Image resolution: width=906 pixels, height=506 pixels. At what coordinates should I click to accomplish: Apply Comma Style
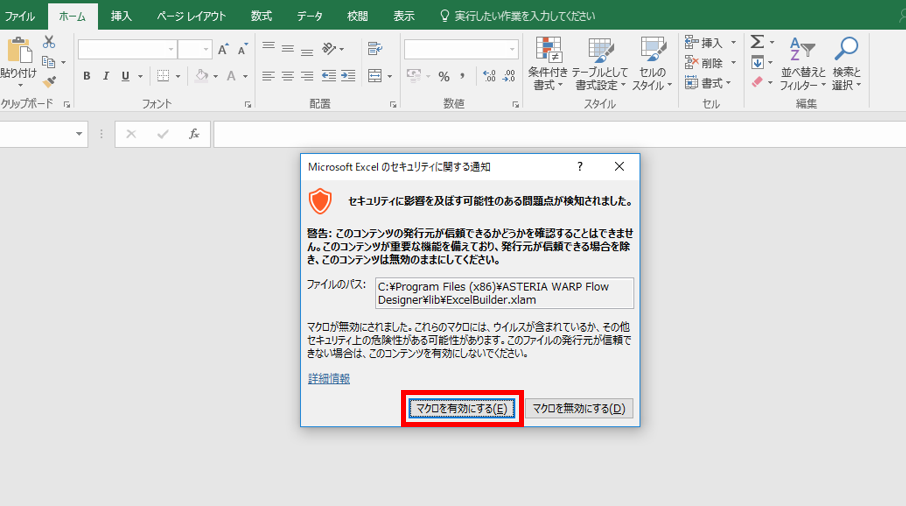pos(463,76)
